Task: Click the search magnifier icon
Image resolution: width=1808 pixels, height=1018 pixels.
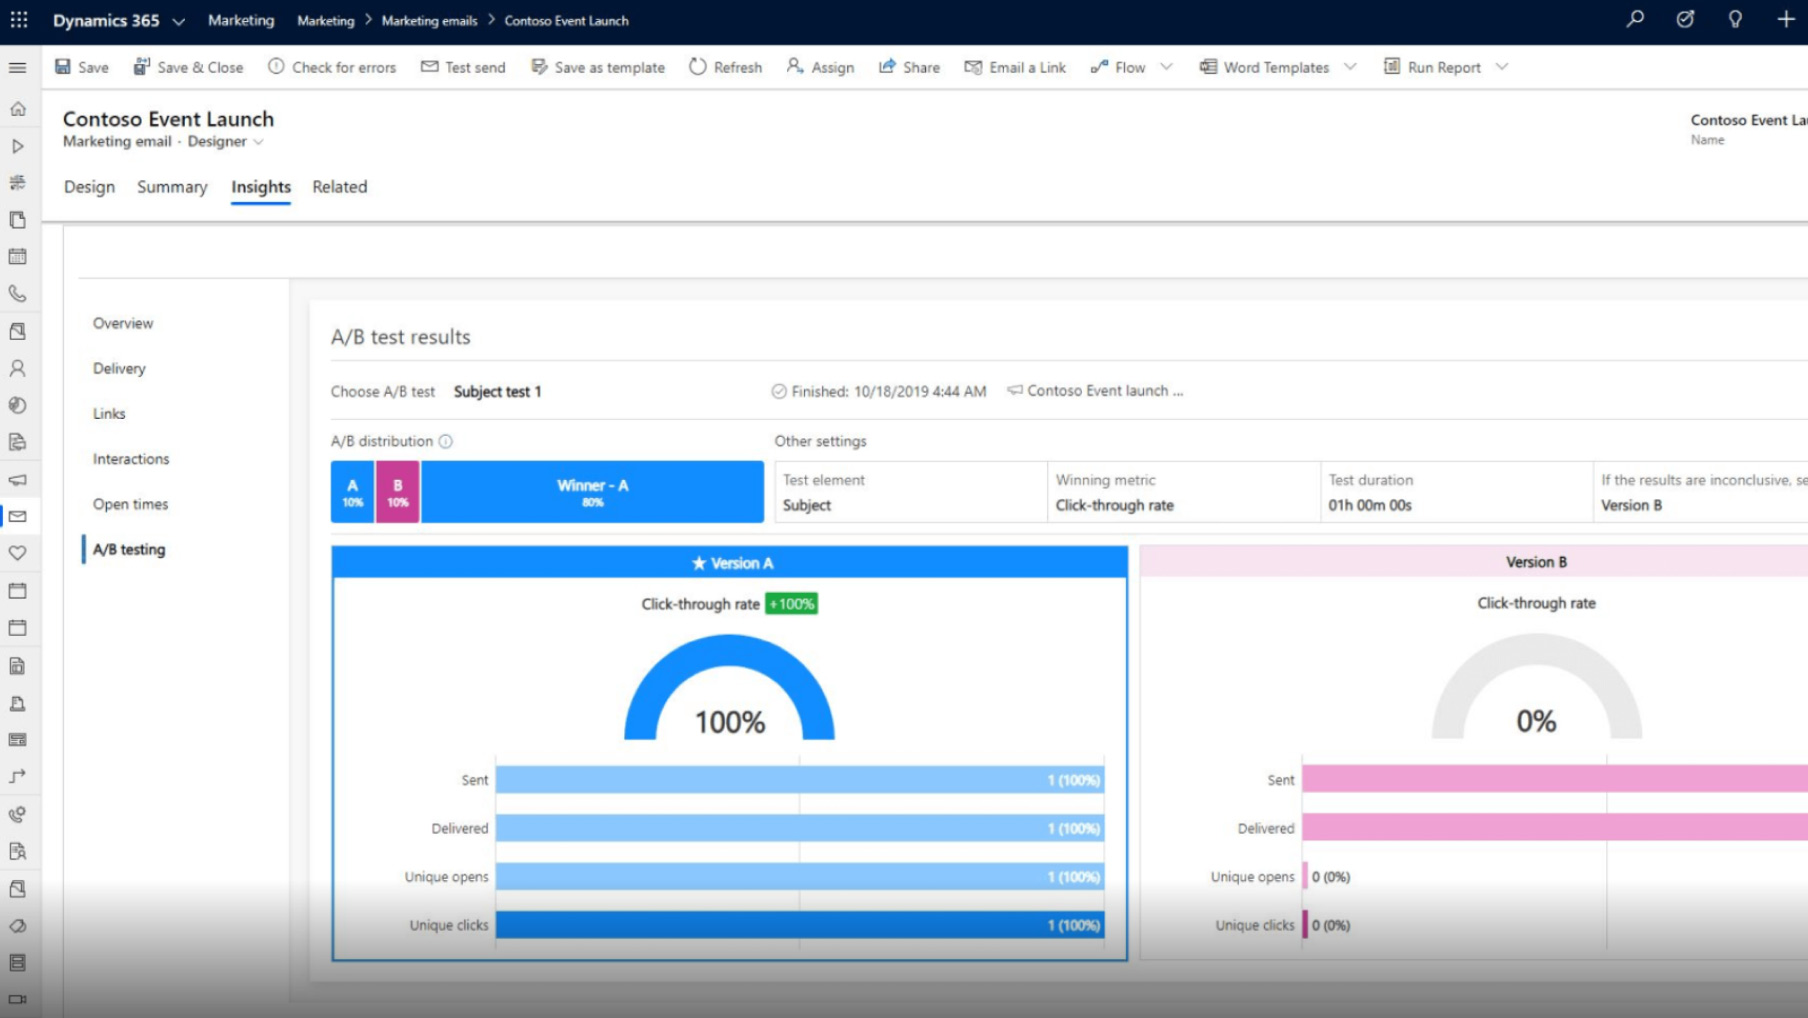Action: tap(1635, 19)
